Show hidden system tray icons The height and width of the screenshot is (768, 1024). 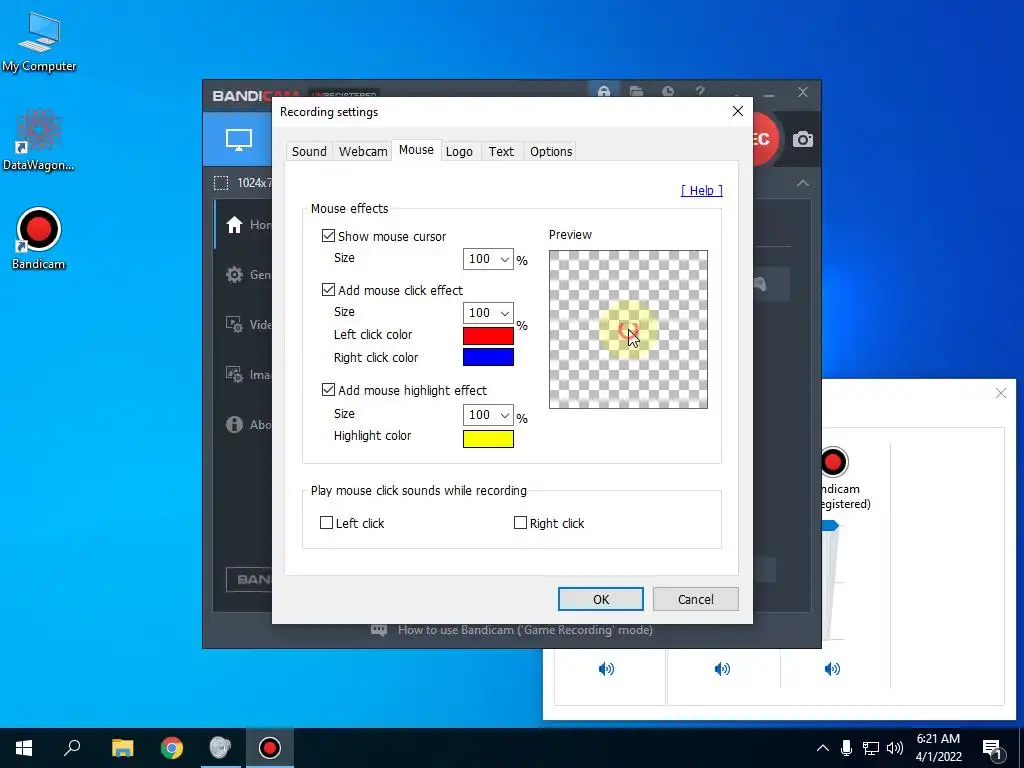tap(823, 748)
